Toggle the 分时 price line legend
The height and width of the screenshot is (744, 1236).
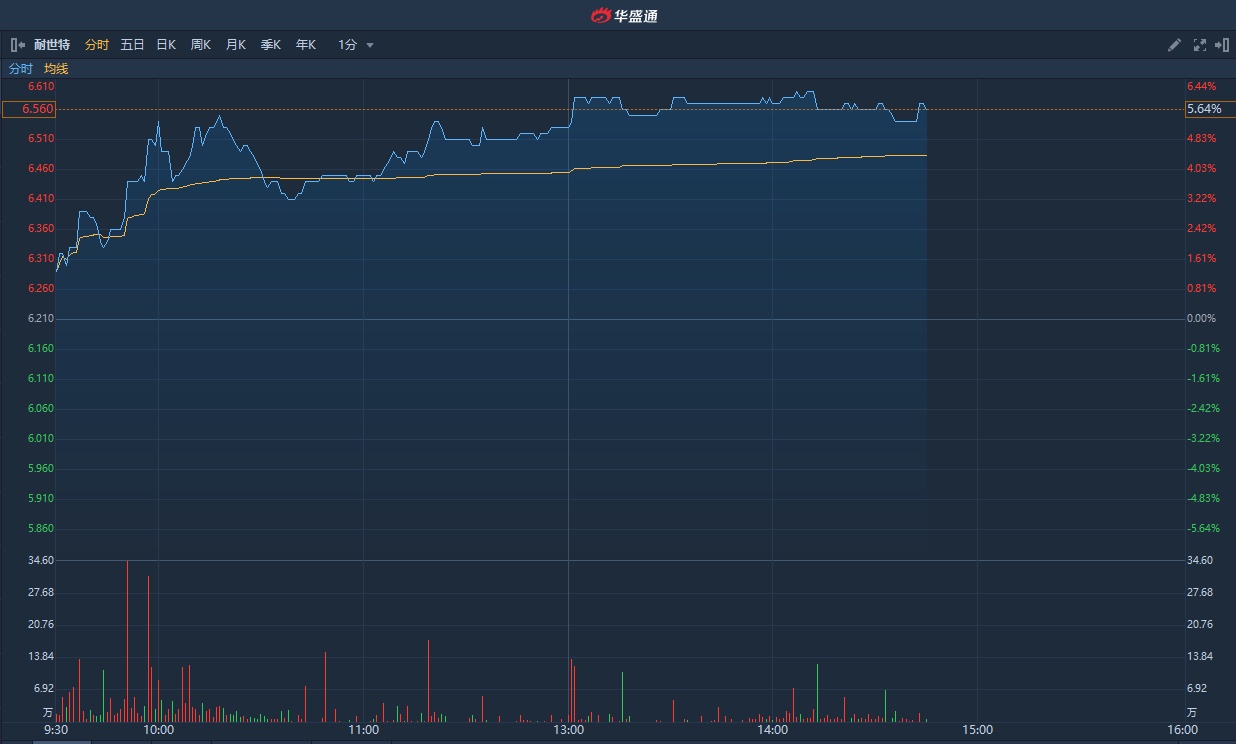click(21, 69)
